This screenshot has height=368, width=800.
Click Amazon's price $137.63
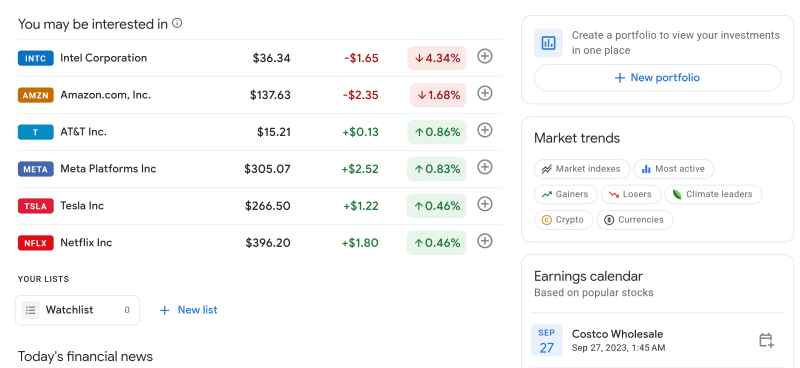270,95
